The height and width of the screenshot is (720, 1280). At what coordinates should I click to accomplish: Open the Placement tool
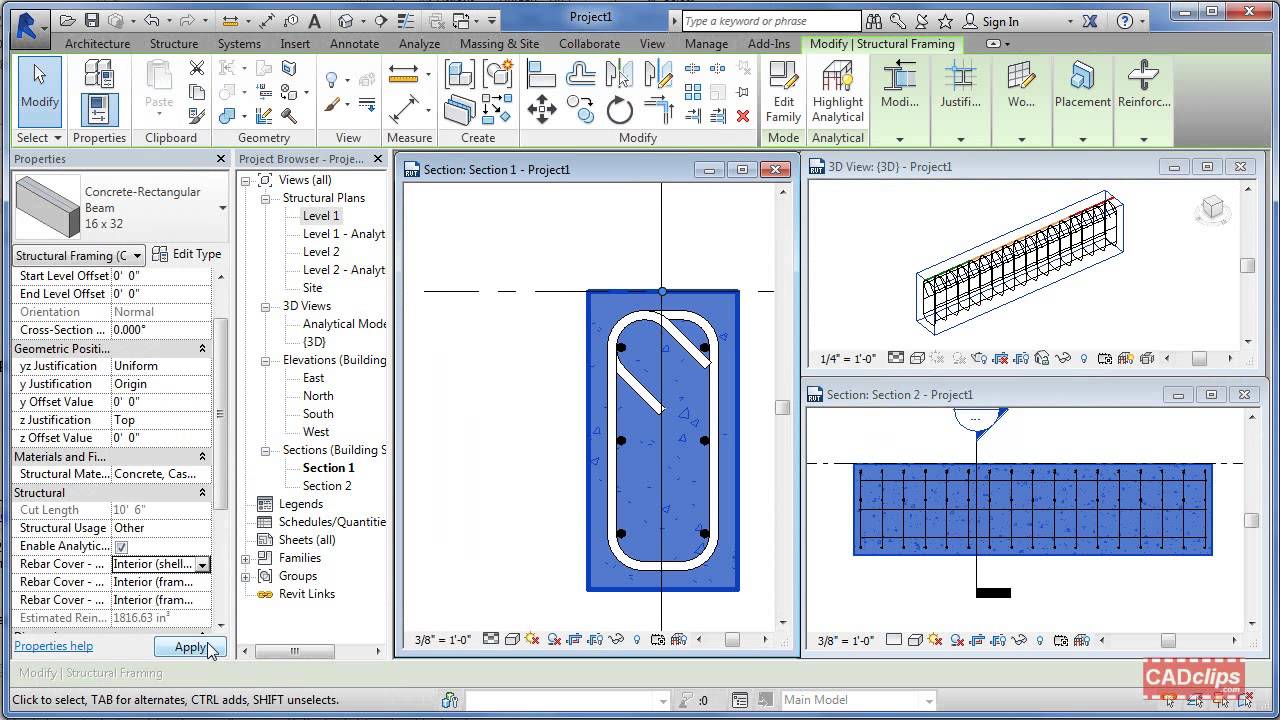click(1082, 90)
